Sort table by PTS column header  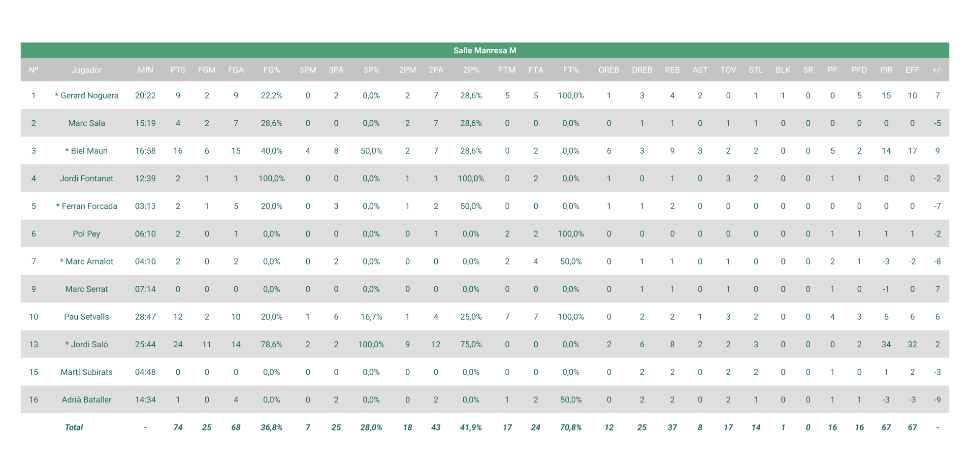(177, 70)
